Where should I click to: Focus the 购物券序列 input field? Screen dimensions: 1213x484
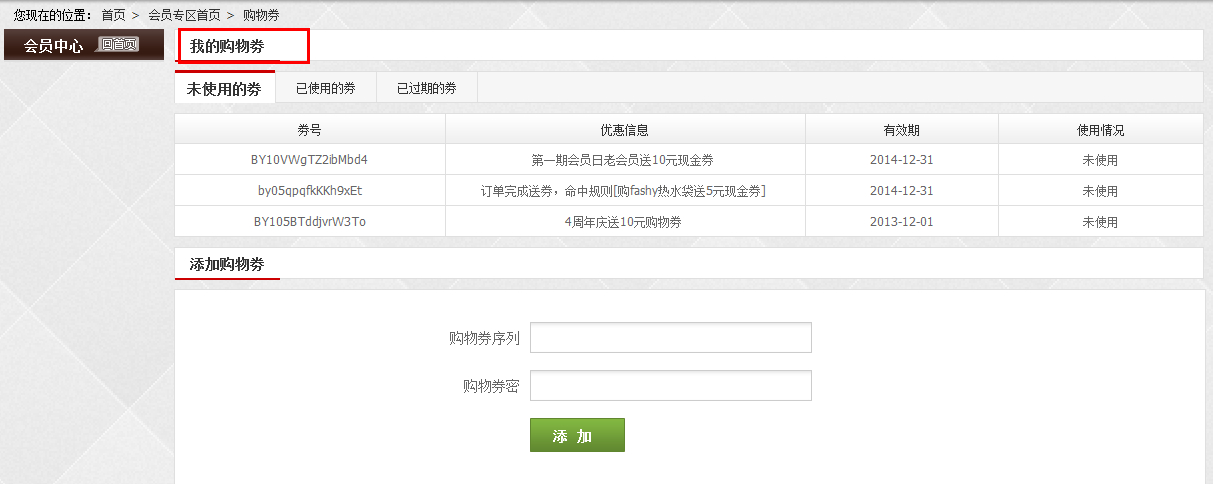670,338
